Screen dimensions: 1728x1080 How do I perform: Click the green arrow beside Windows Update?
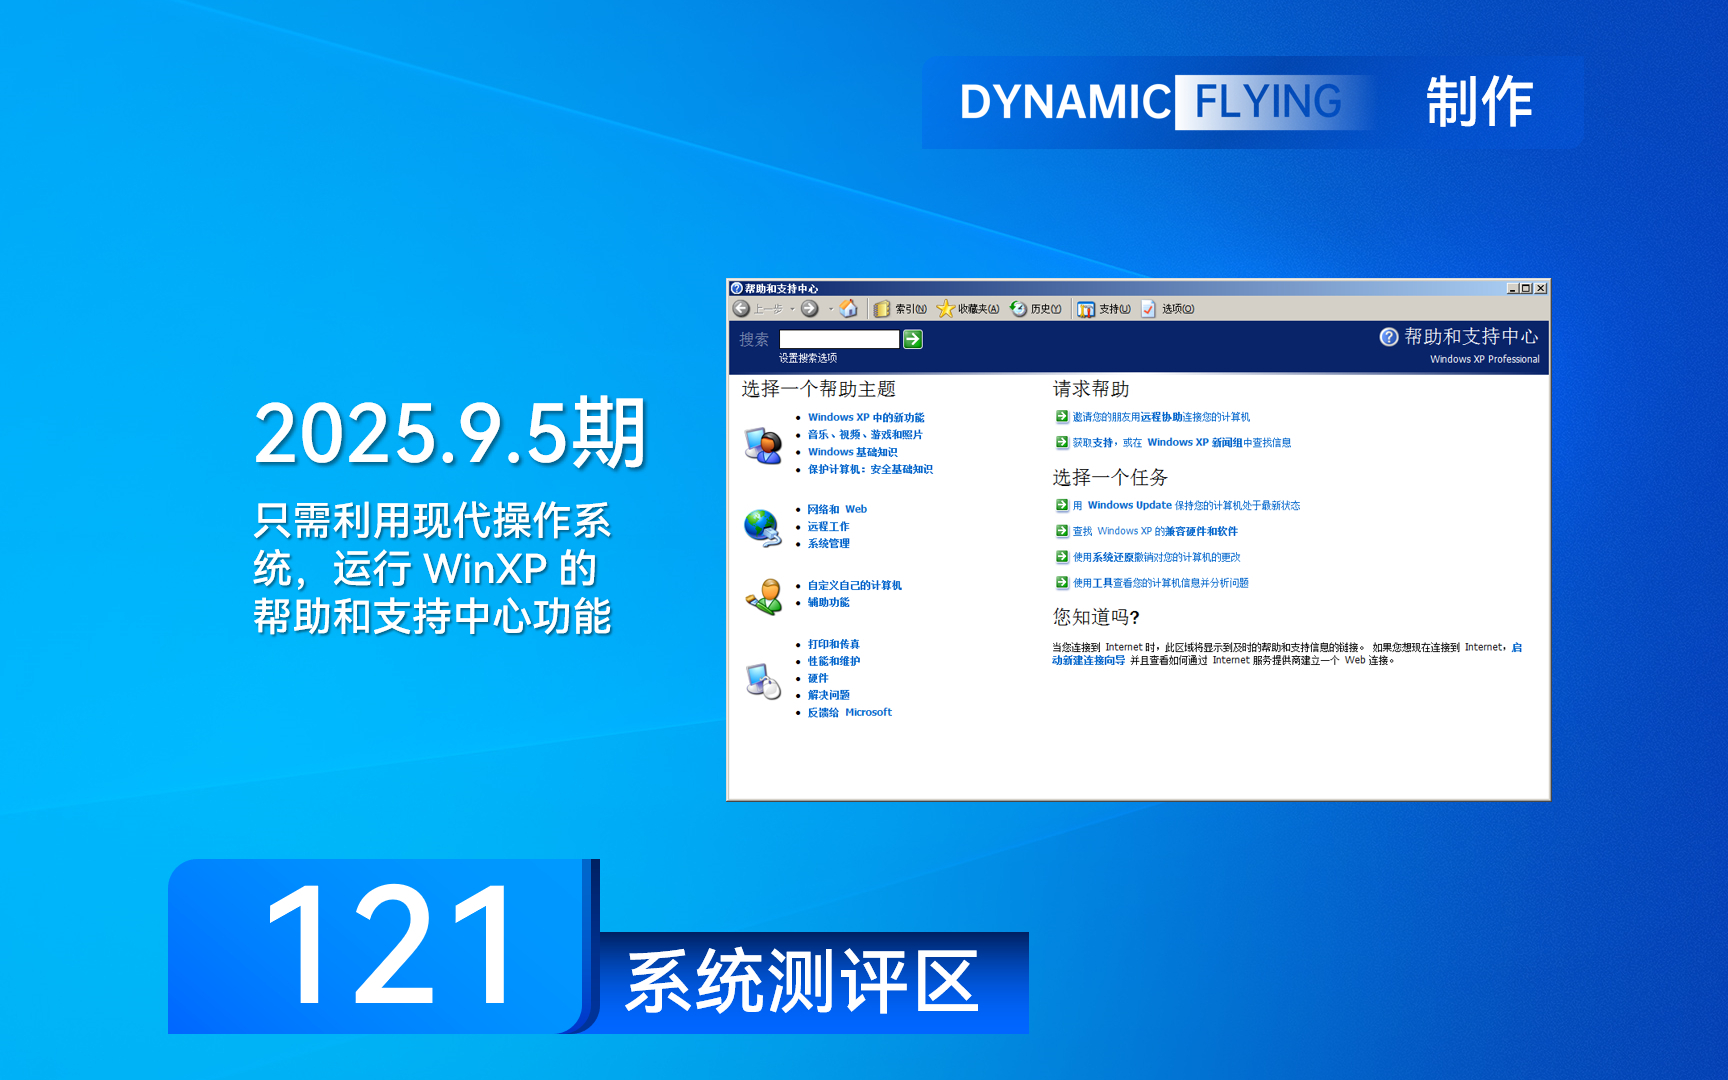1062,505
